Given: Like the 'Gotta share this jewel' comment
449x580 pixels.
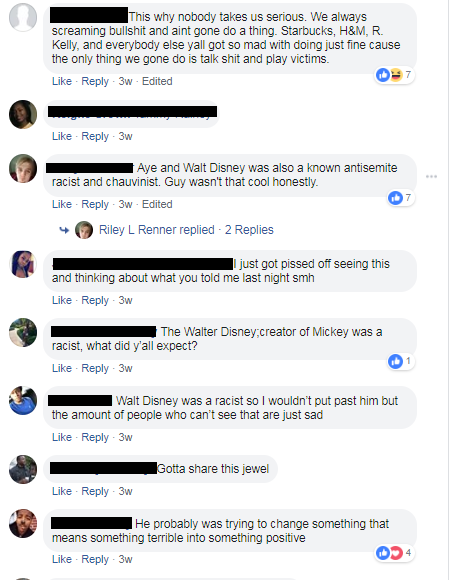Looking at the screenshot, I should click(62, 491).
